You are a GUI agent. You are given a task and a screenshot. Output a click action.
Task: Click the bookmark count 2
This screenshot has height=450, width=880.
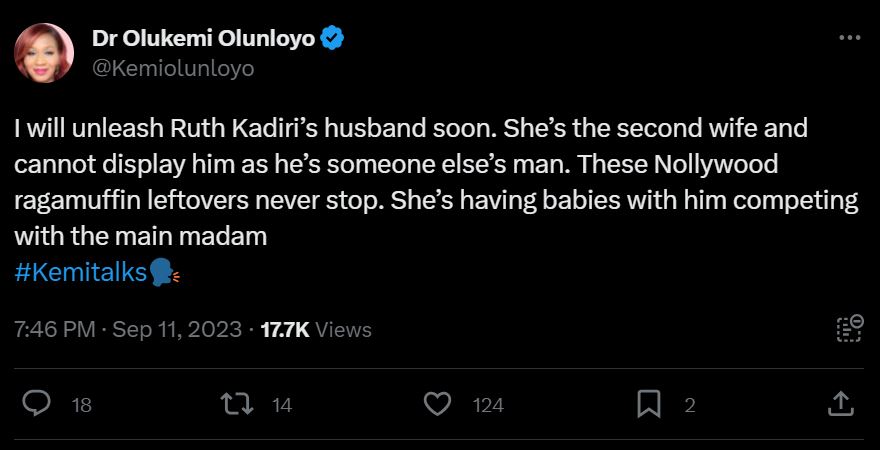[689, 405]
